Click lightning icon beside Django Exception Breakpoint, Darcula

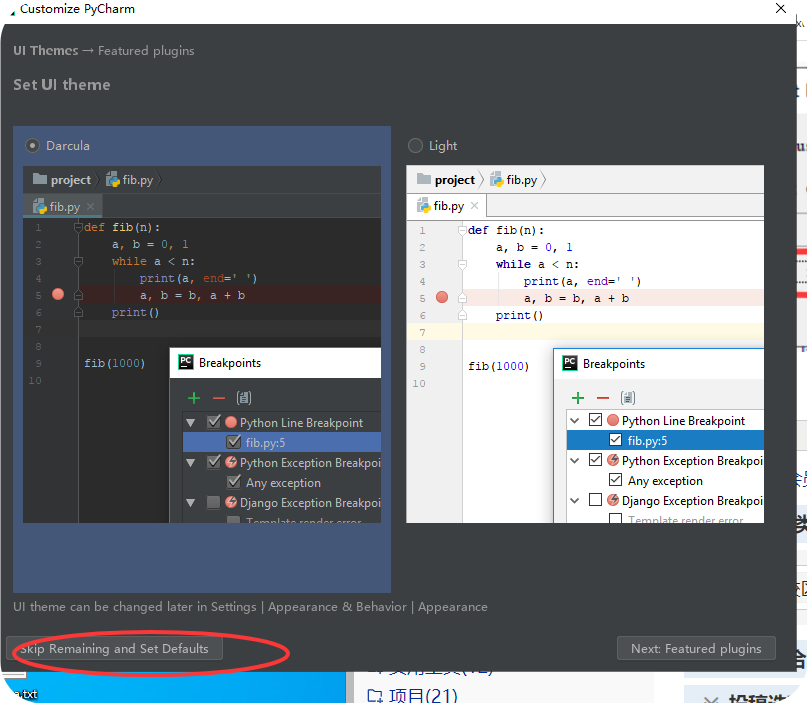coord(231,502)
